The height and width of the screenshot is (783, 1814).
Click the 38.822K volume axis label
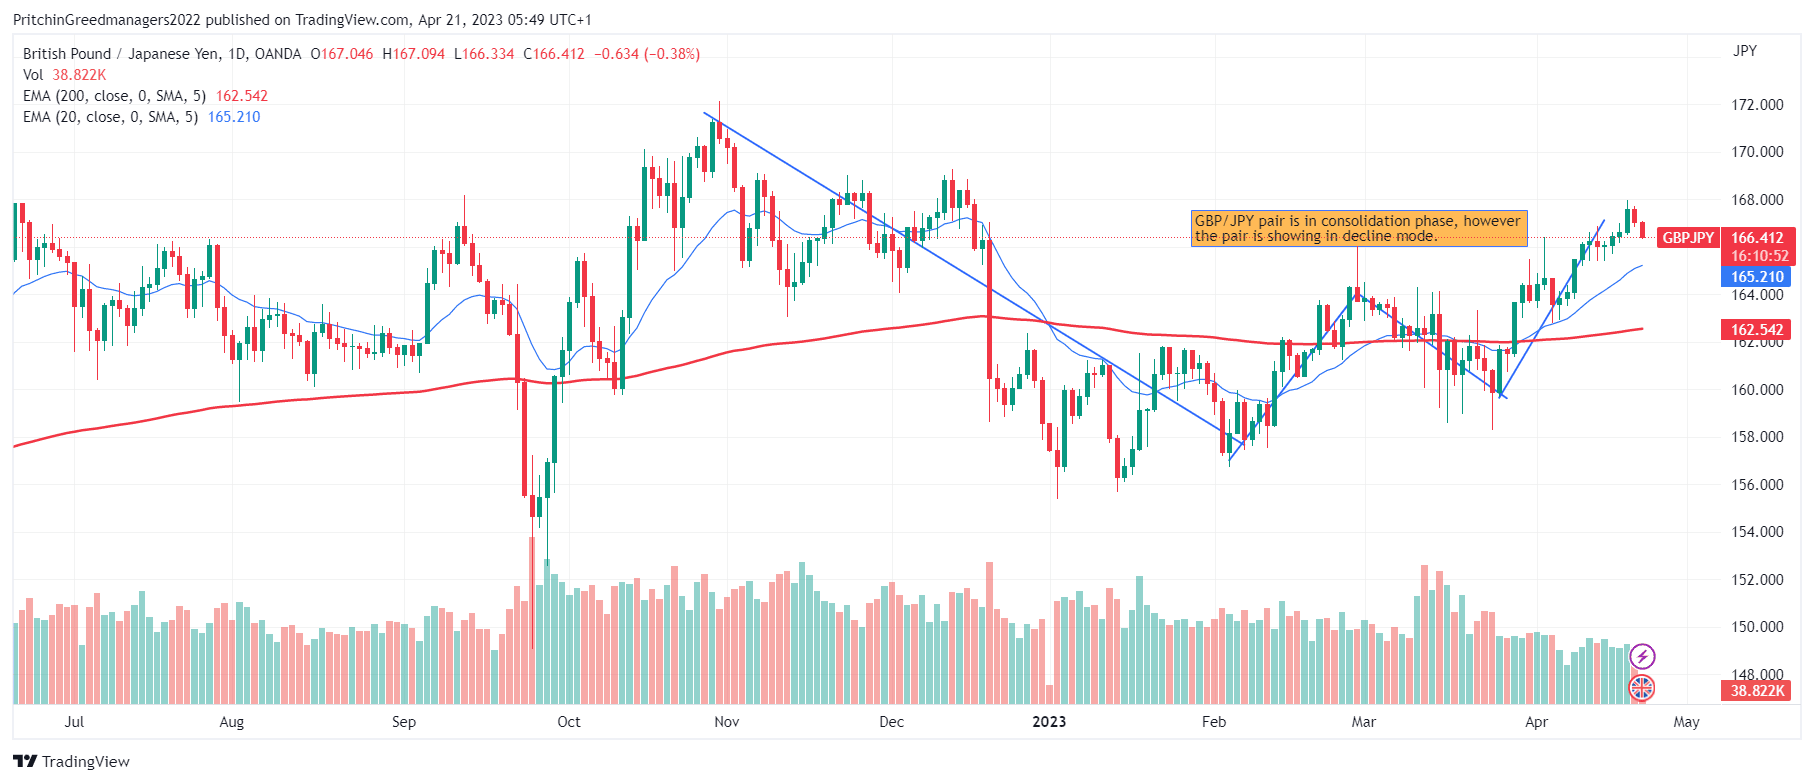tap(1758, 691)
